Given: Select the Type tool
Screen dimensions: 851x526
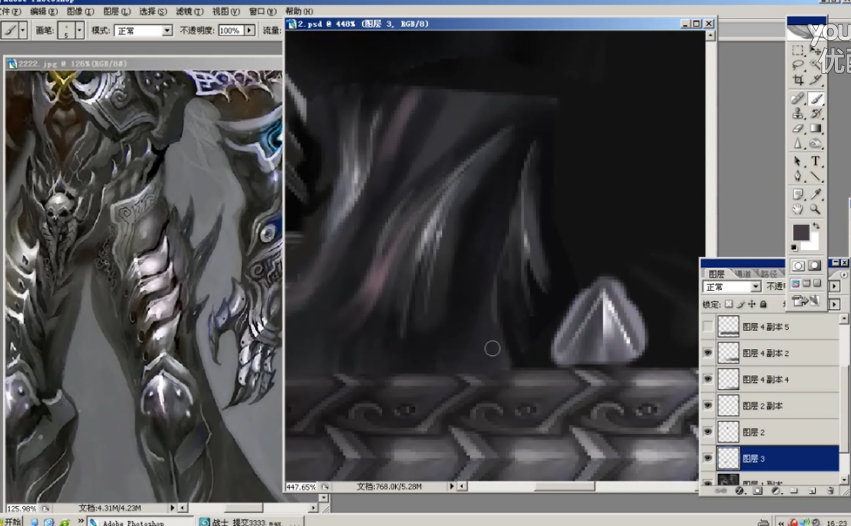Looking at the screenshot, I should coord(815,161).
